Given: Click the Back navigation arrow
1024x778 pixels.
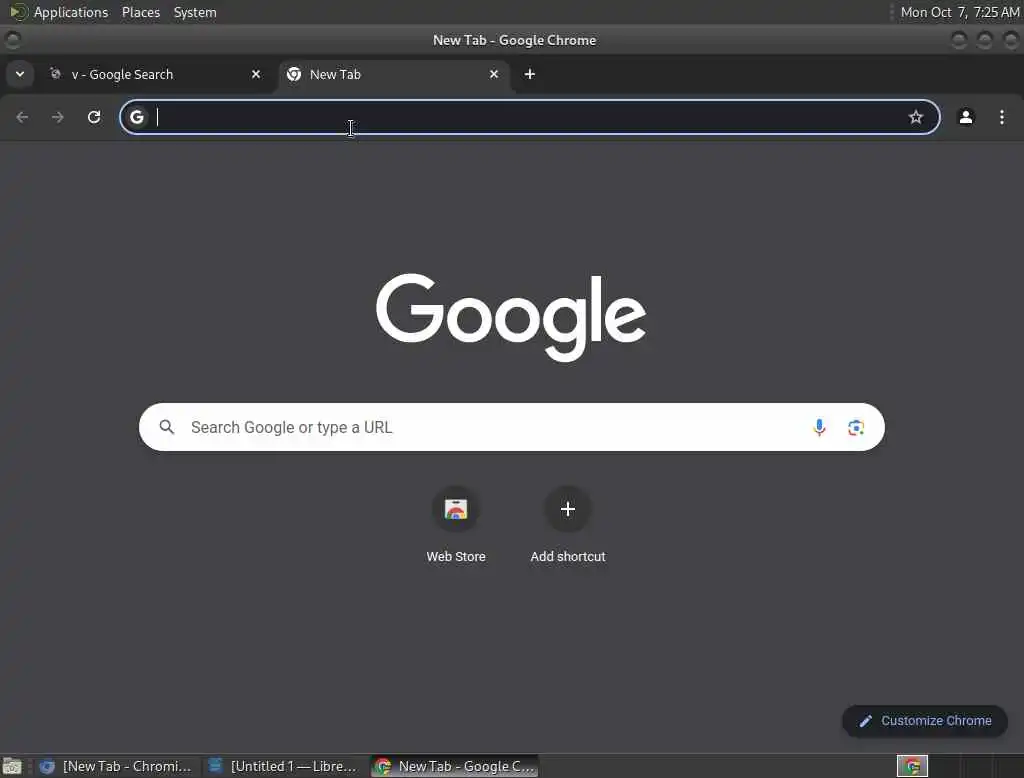Looking at the screenshot, I should pyautogui.click(x=22, y=117).
